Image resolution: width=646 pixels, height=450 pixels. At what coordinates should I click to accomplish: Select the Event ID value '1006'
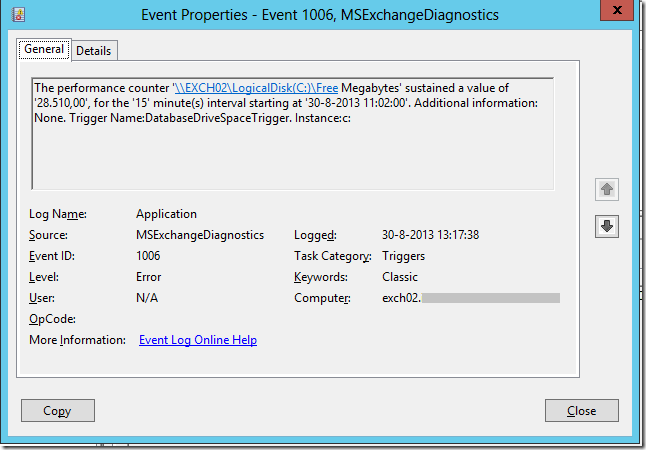click(148, 256)
